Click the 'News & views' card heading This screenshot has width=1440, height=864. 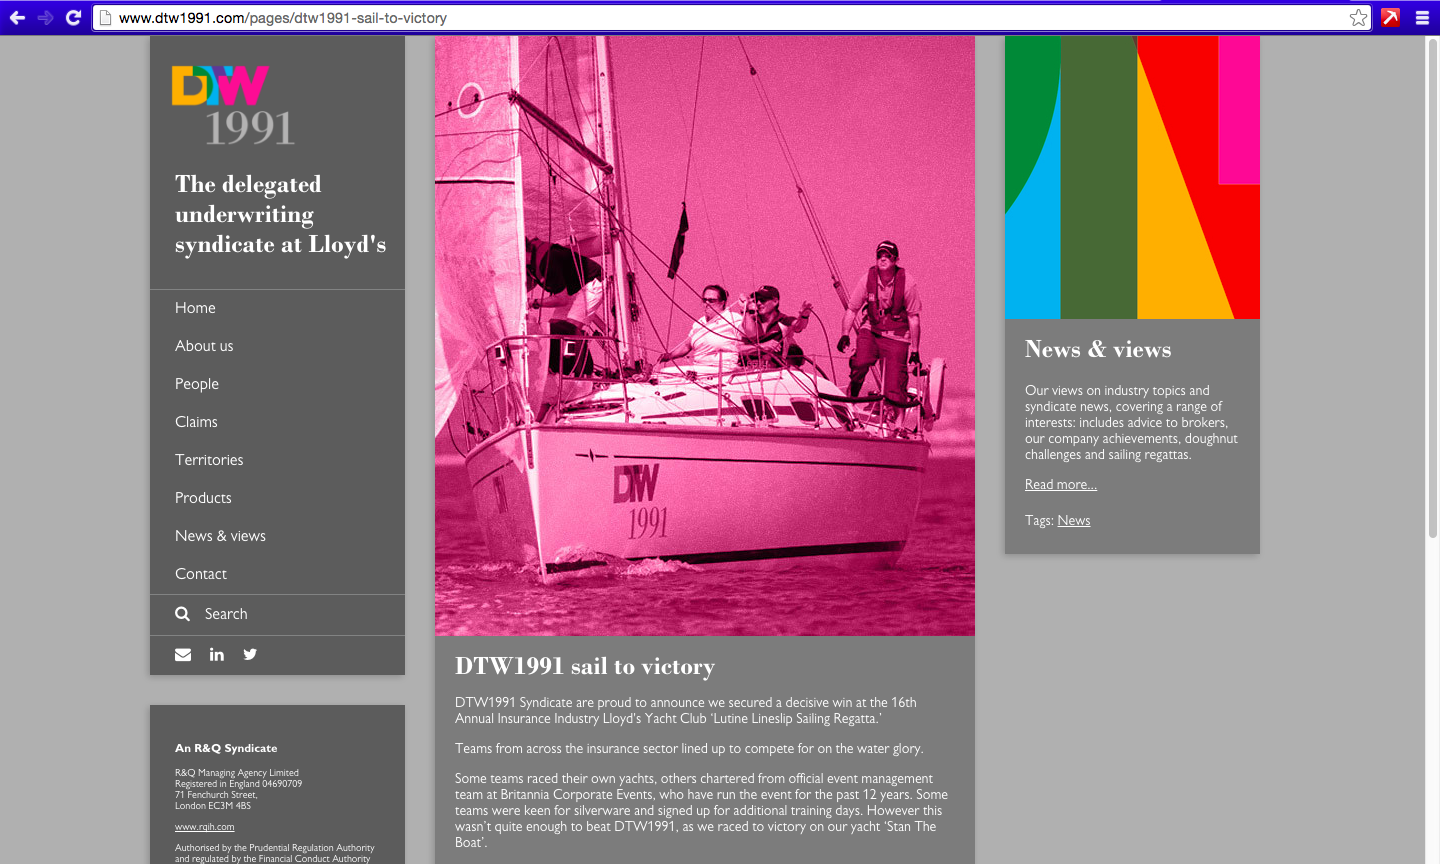tap(1098, 350)
